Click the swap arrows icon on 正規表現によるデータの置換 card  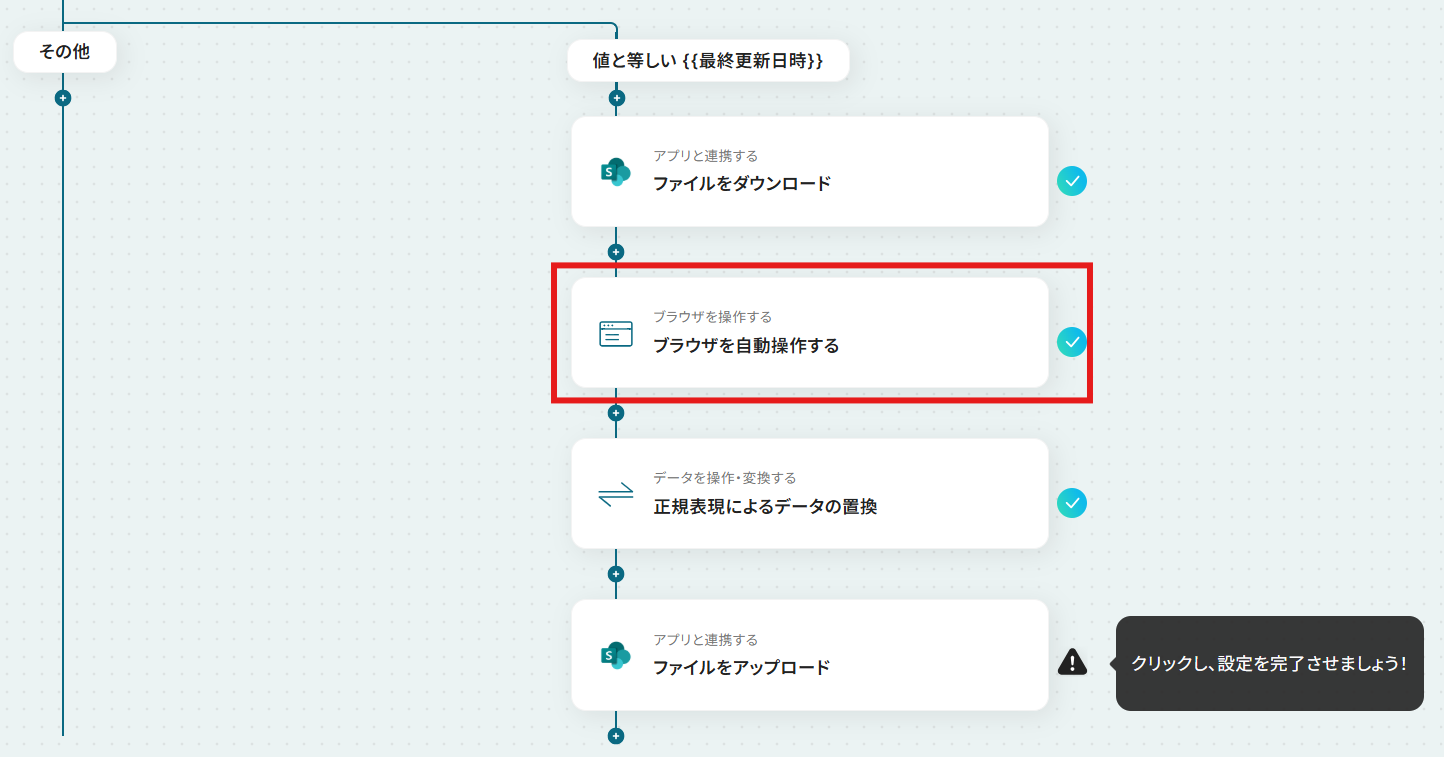point(616,495)
